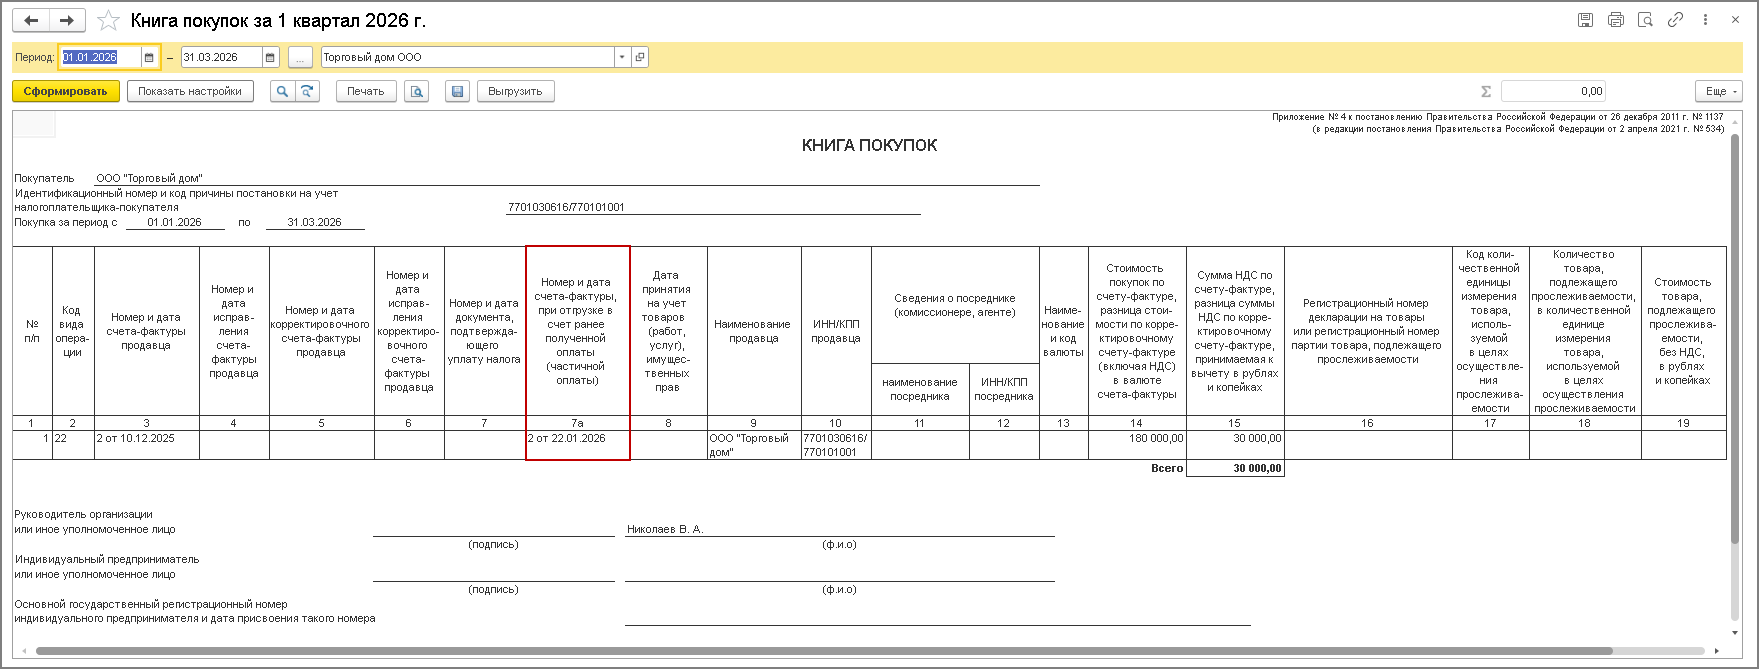
Task: Open the selected organization card icon
Action: pos(640,58)
